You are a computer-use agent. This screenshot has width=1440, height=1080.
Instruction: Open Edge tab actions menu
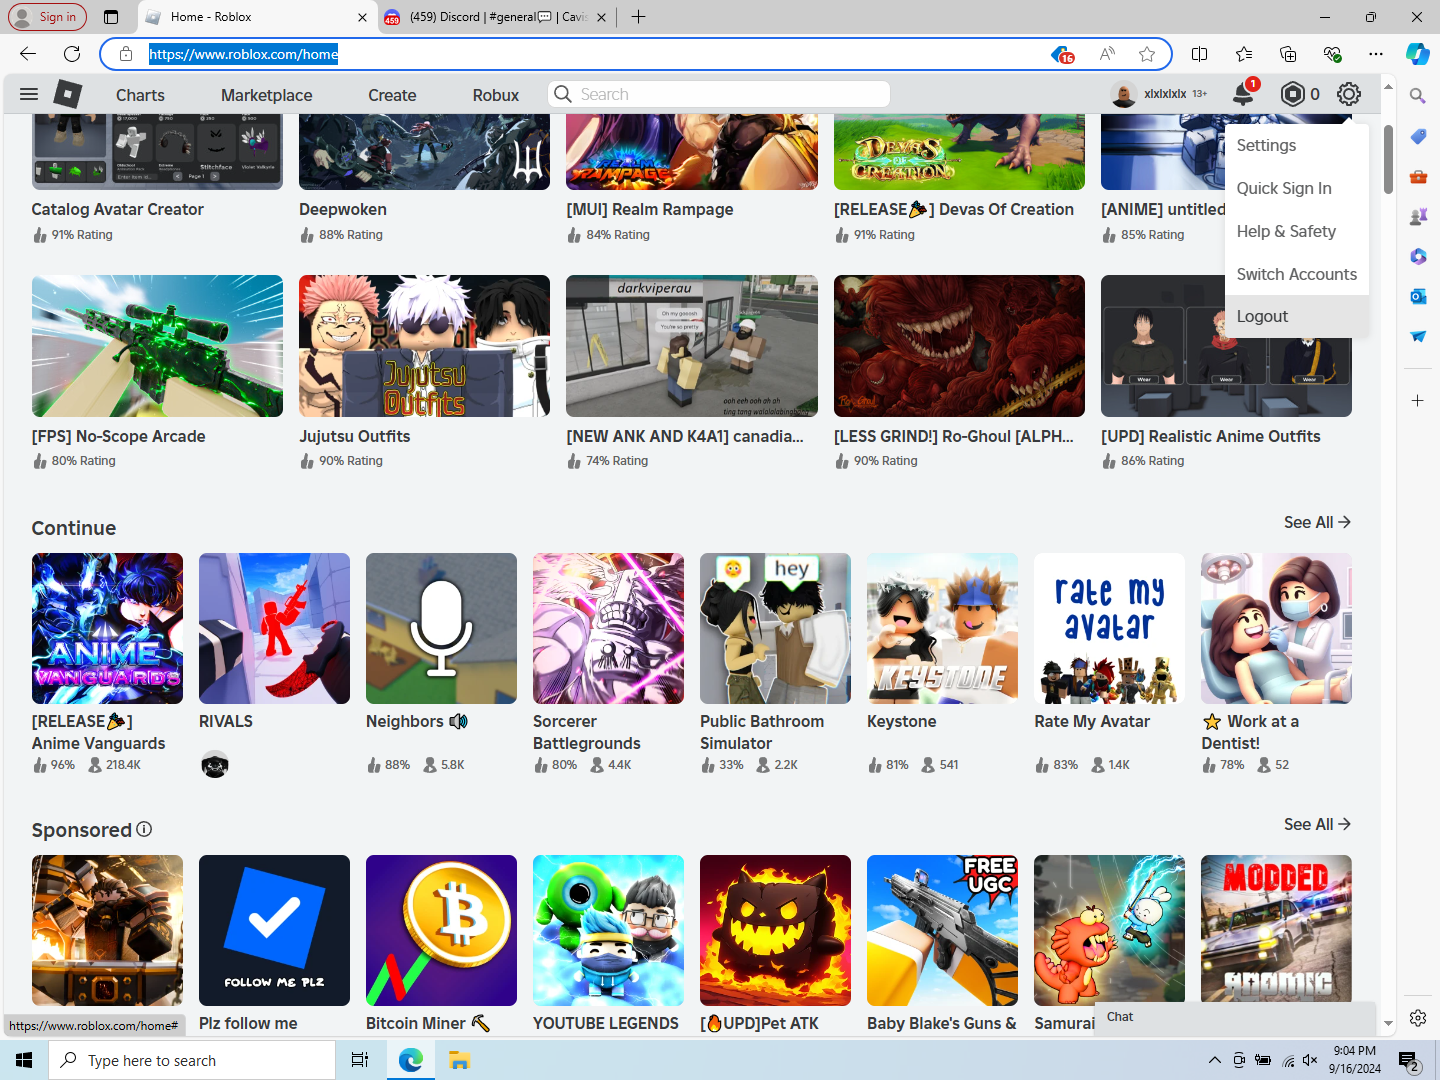click(x=111, y=17)
